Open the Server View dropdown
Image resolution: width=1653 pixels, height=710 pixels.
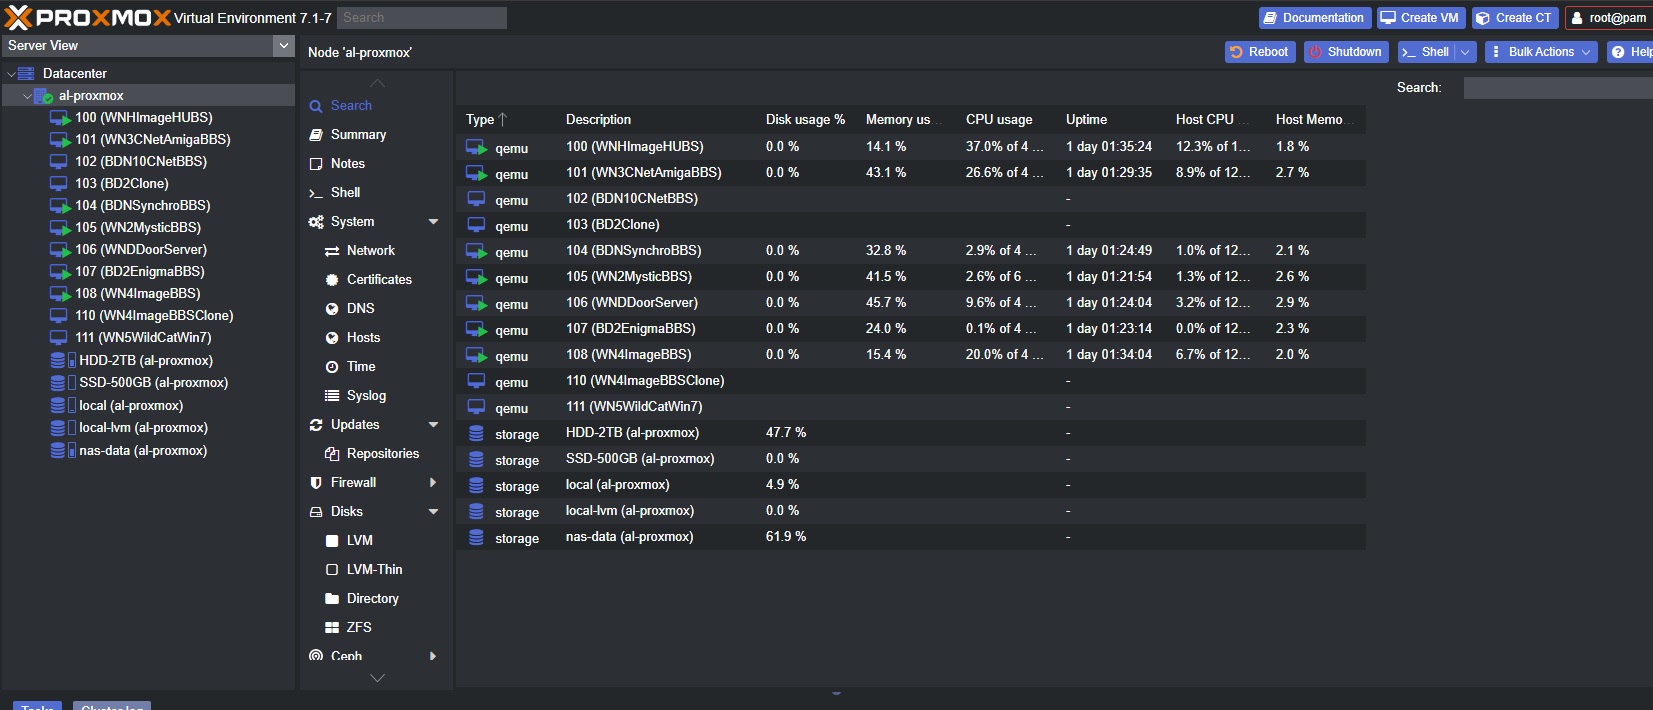284,45
